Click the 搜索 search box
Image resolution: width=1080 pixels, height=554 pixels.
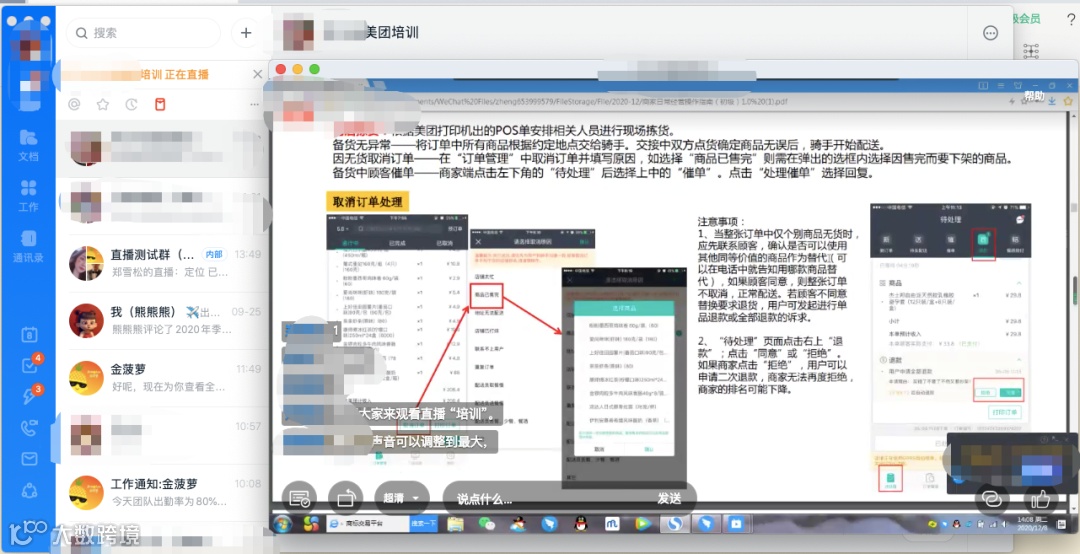pyautogui.click(x=143, y=32)
